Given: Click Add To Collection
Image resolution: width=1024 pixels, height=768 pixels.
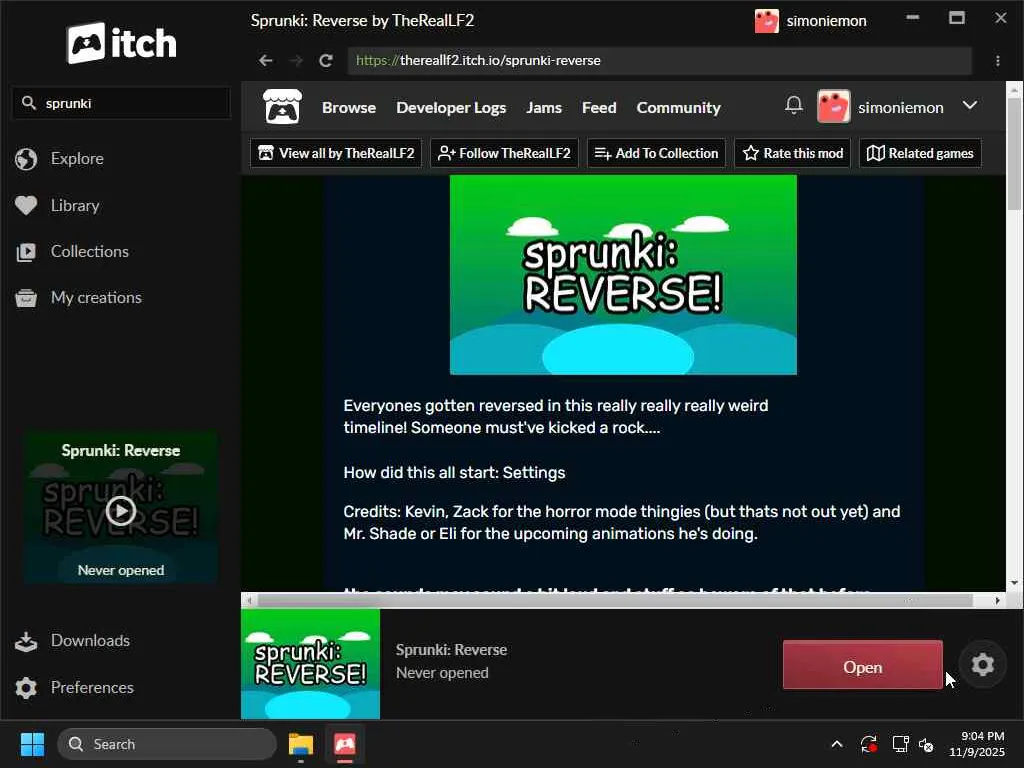Looking at the screenshot, I should click(656, 153).
